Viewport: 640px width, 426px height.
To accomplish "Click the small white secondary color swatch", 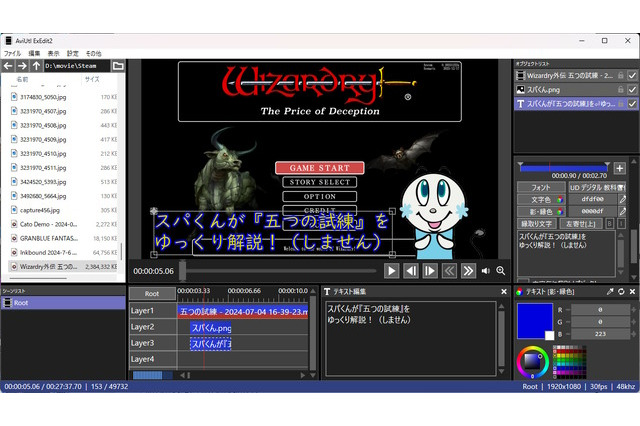I will (549, 335).
